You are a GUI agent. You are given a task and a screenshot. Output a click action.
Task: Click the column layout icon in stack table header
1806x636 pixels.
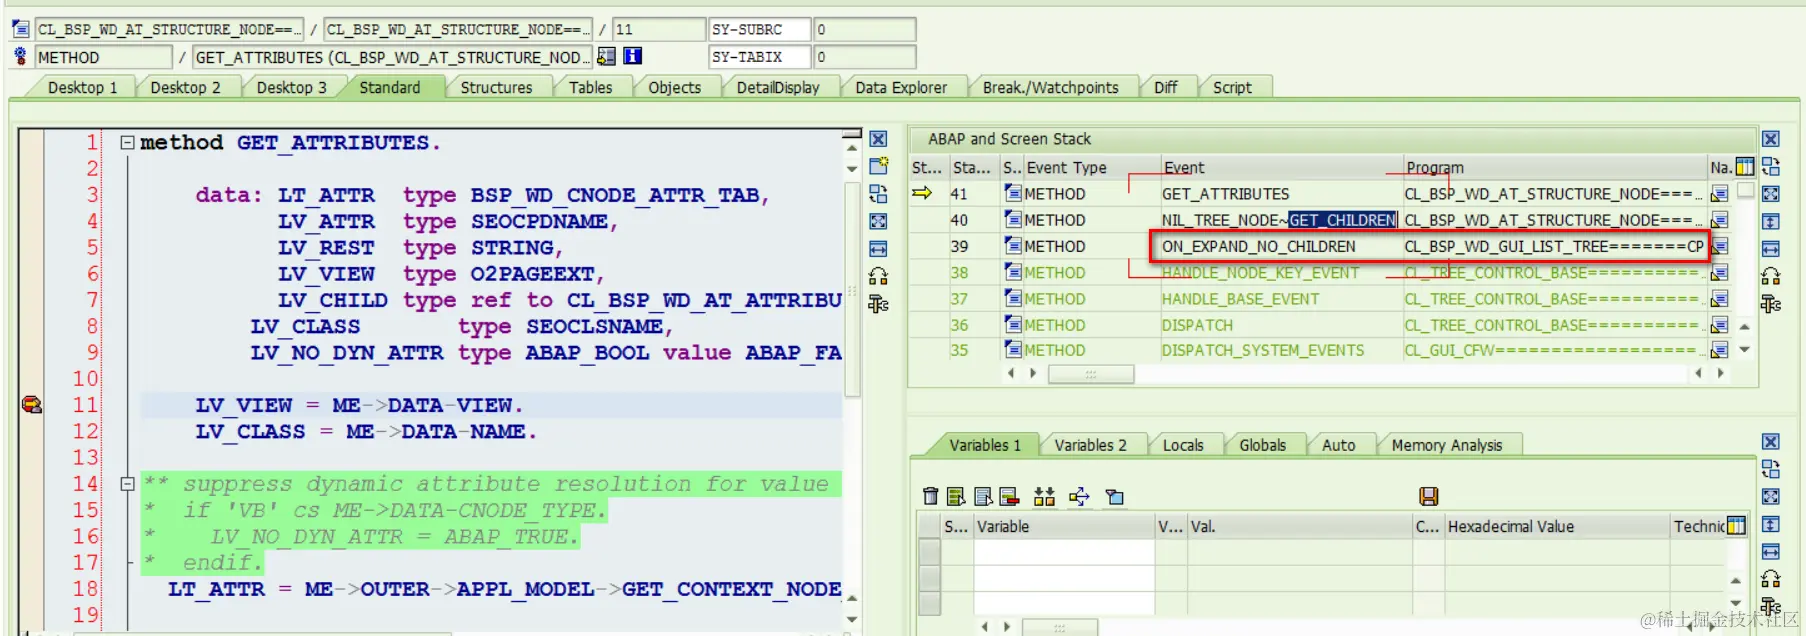[1745, 167]
